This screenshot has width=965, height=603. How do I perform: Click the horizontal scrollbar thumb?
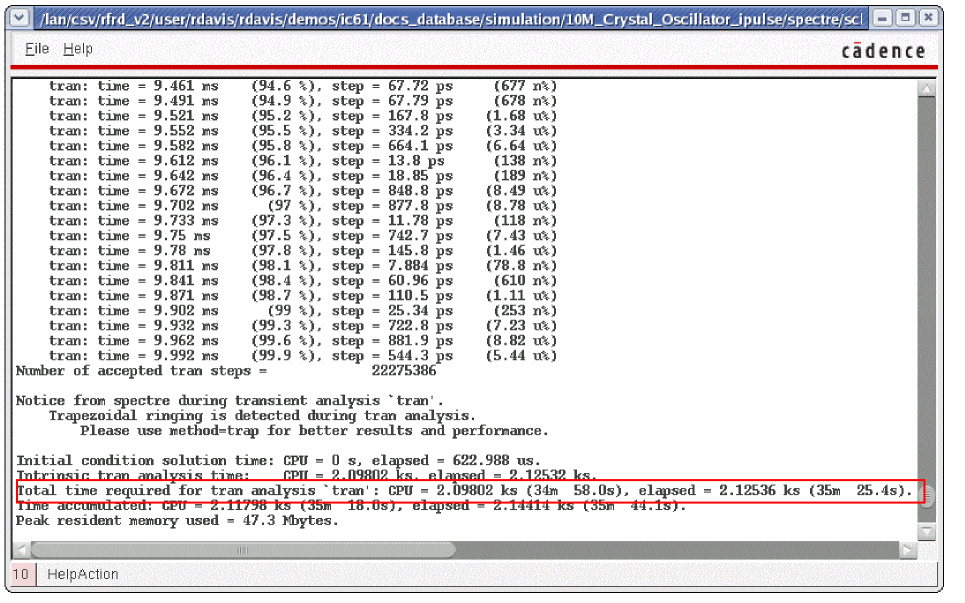[244, 549]
